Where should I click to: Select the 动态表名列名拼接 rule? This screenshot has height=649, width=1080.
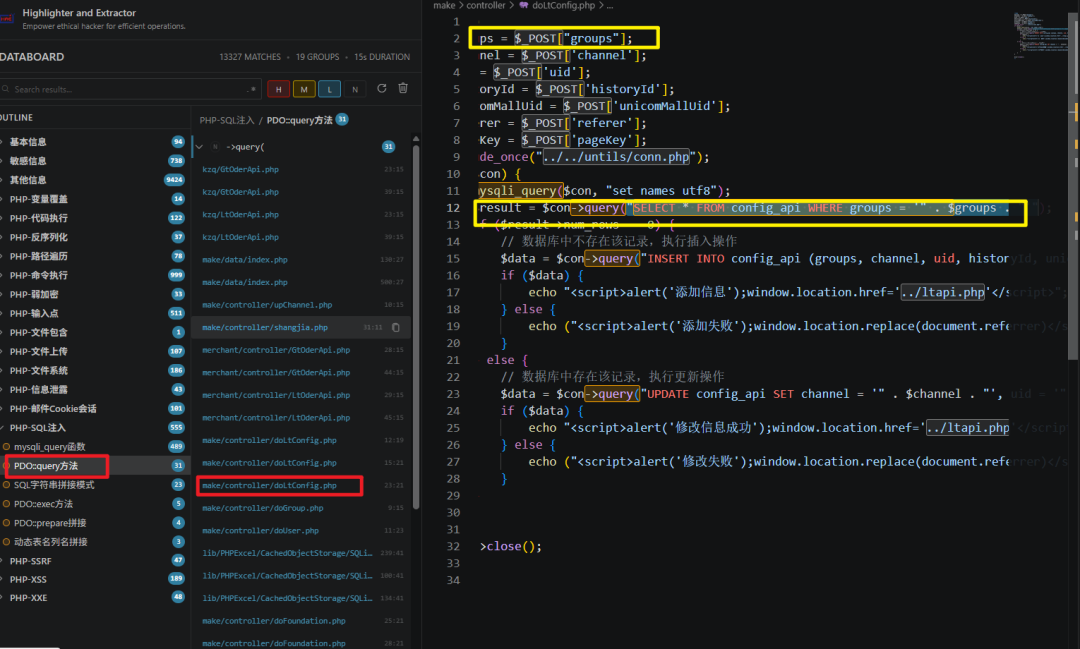(x=50, y=542)
